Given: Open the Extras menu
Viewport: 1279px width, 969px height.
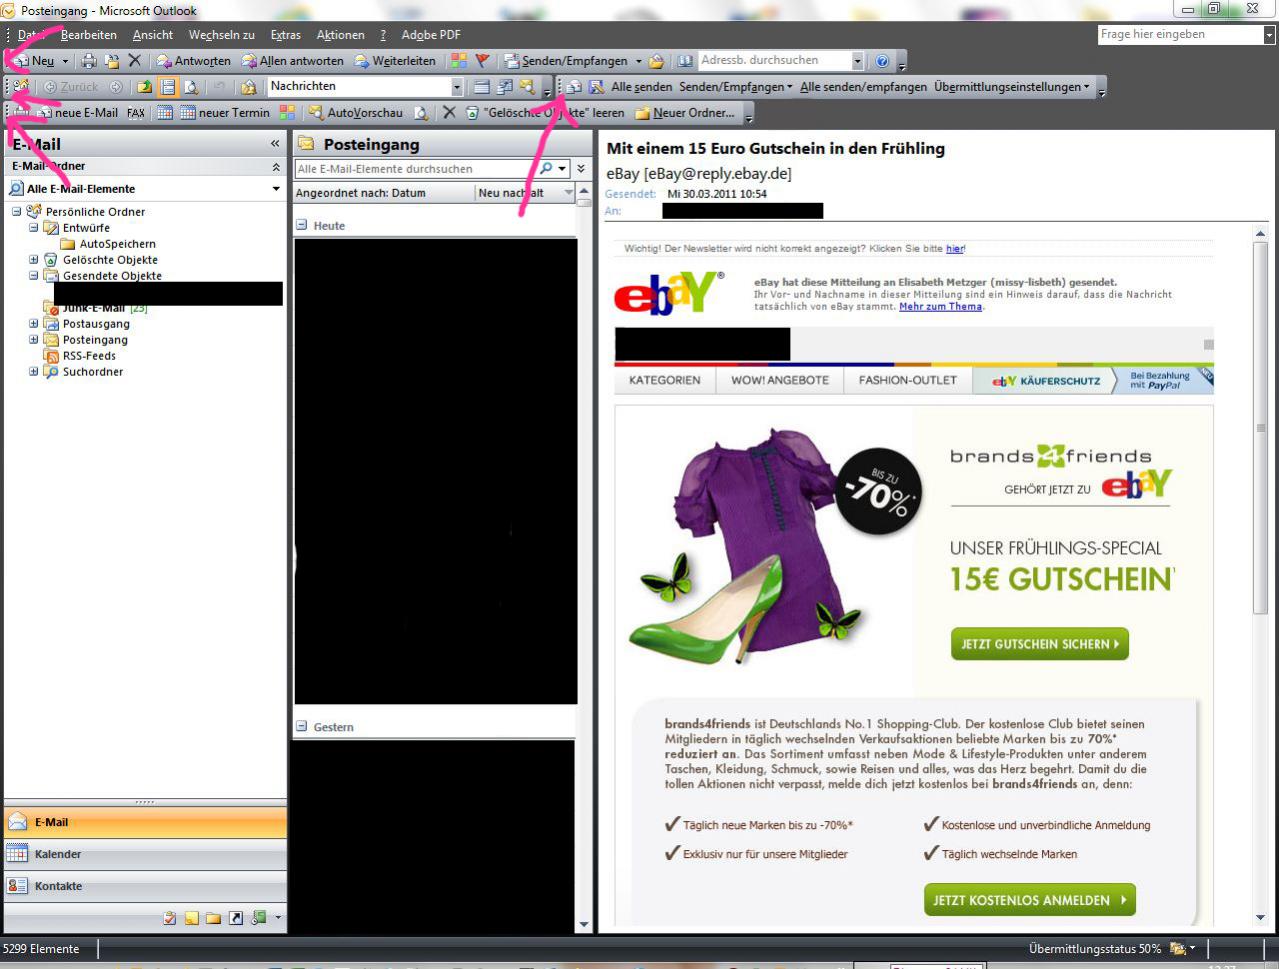Looking at the screenshot, I should point(285,35).
